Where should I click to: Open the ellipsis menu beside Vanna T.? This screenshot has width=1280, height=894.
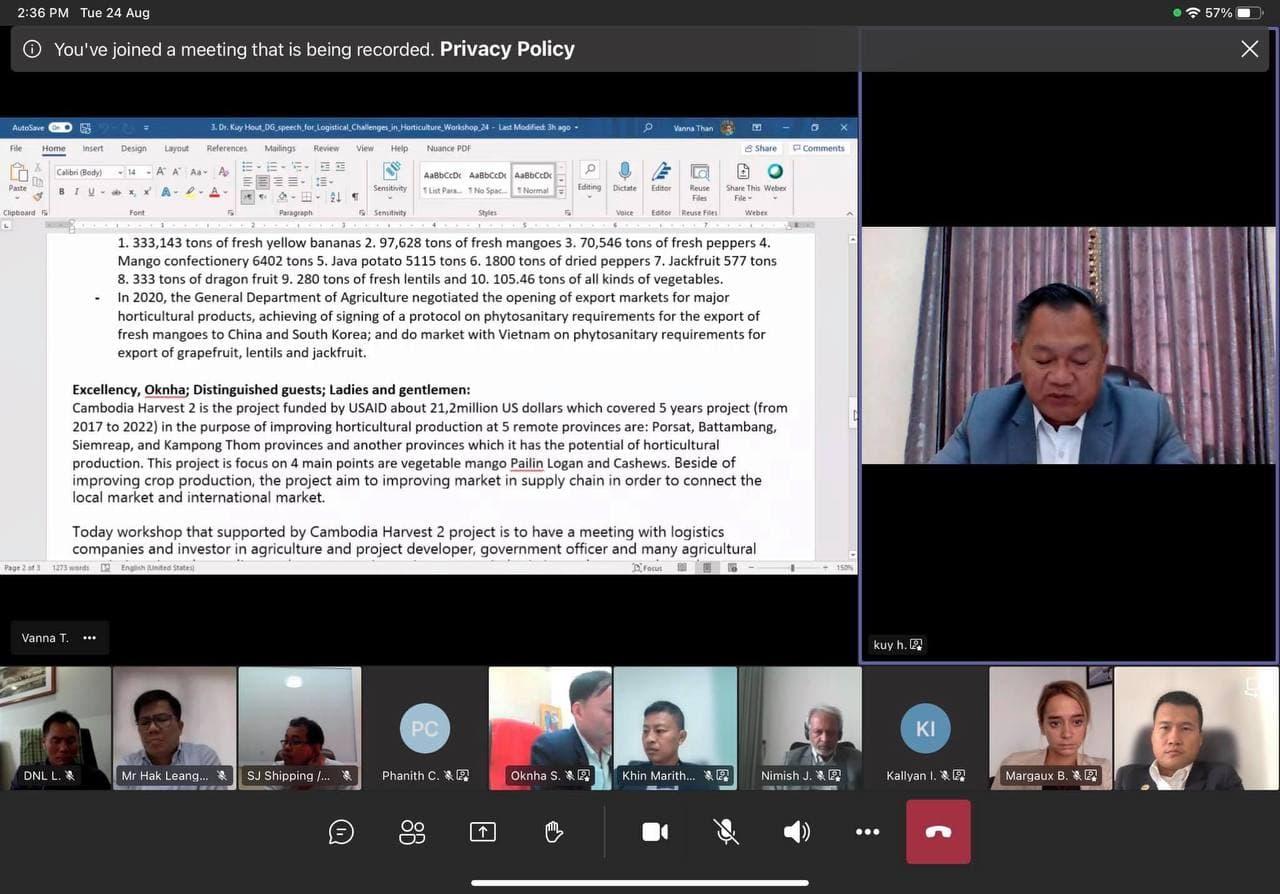89,638
